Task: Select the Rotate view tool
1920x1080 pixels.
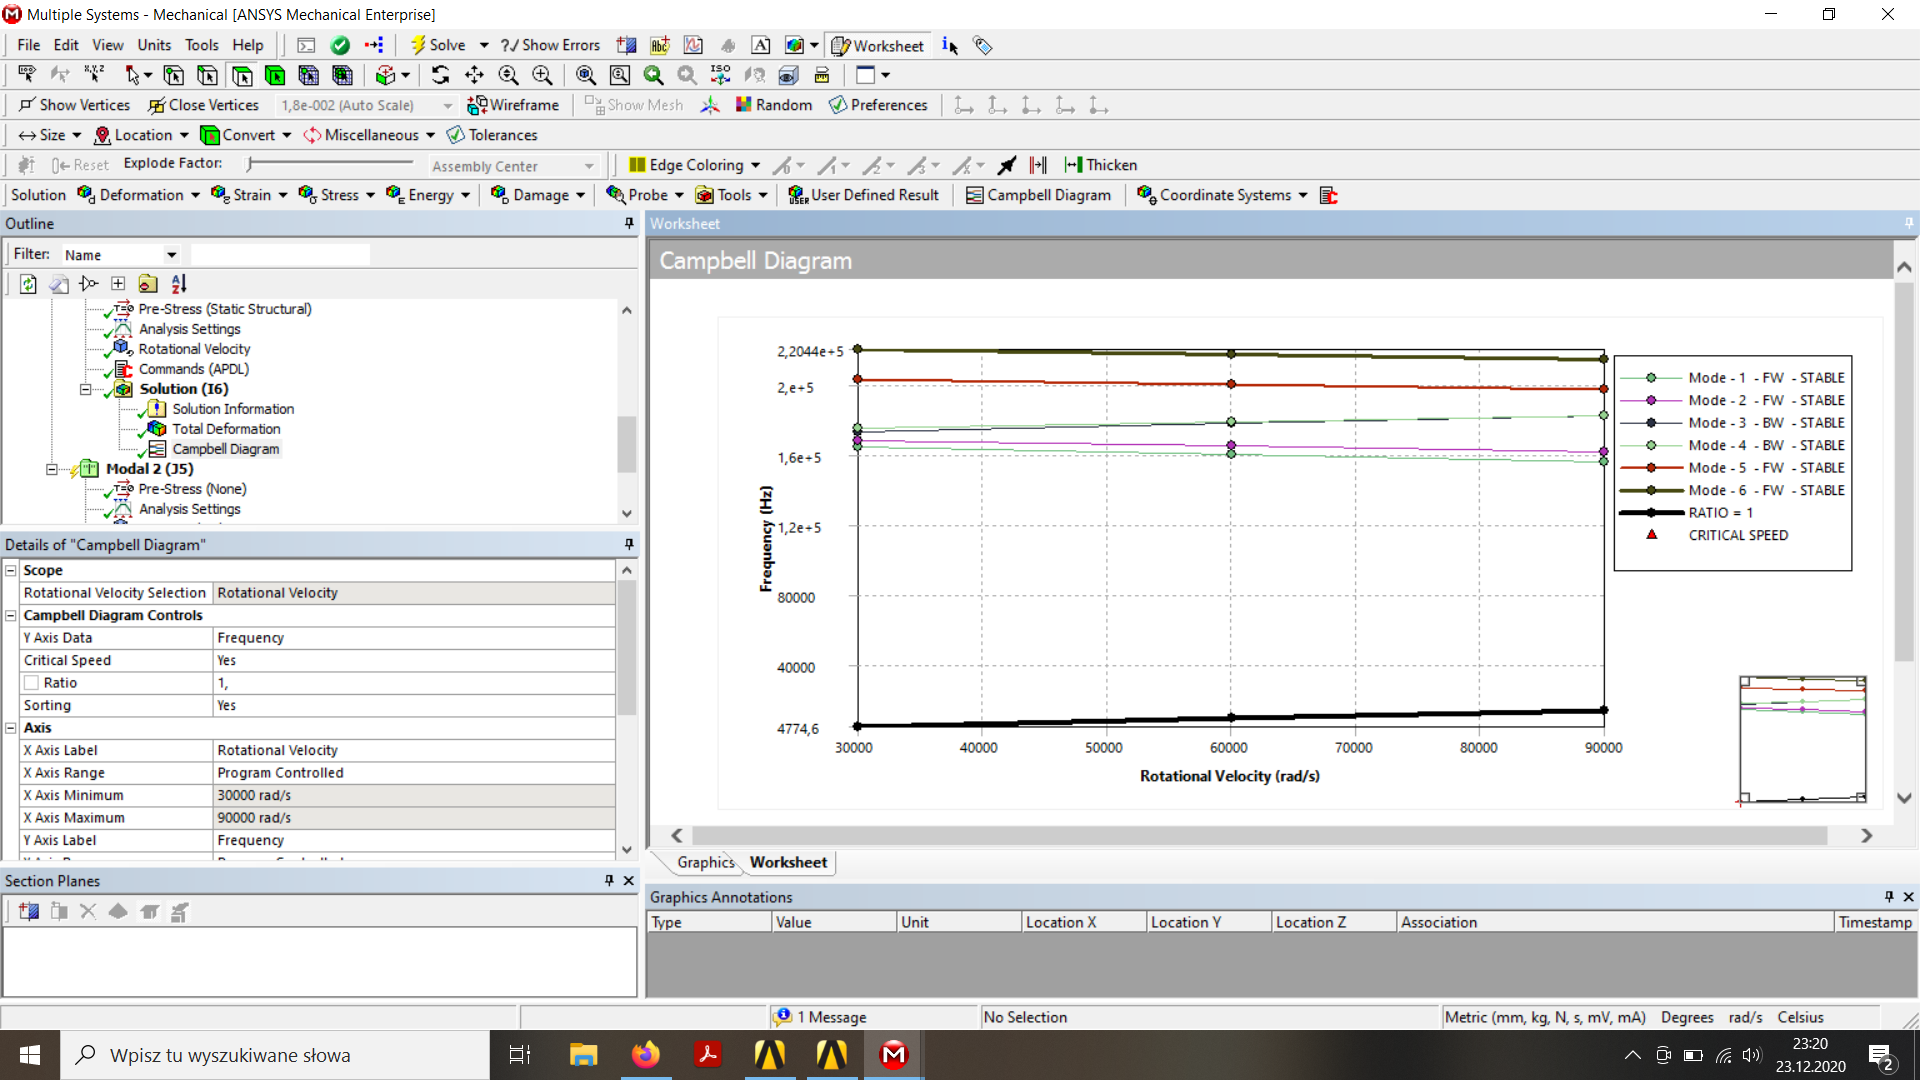Action: (x=440, y=75)
